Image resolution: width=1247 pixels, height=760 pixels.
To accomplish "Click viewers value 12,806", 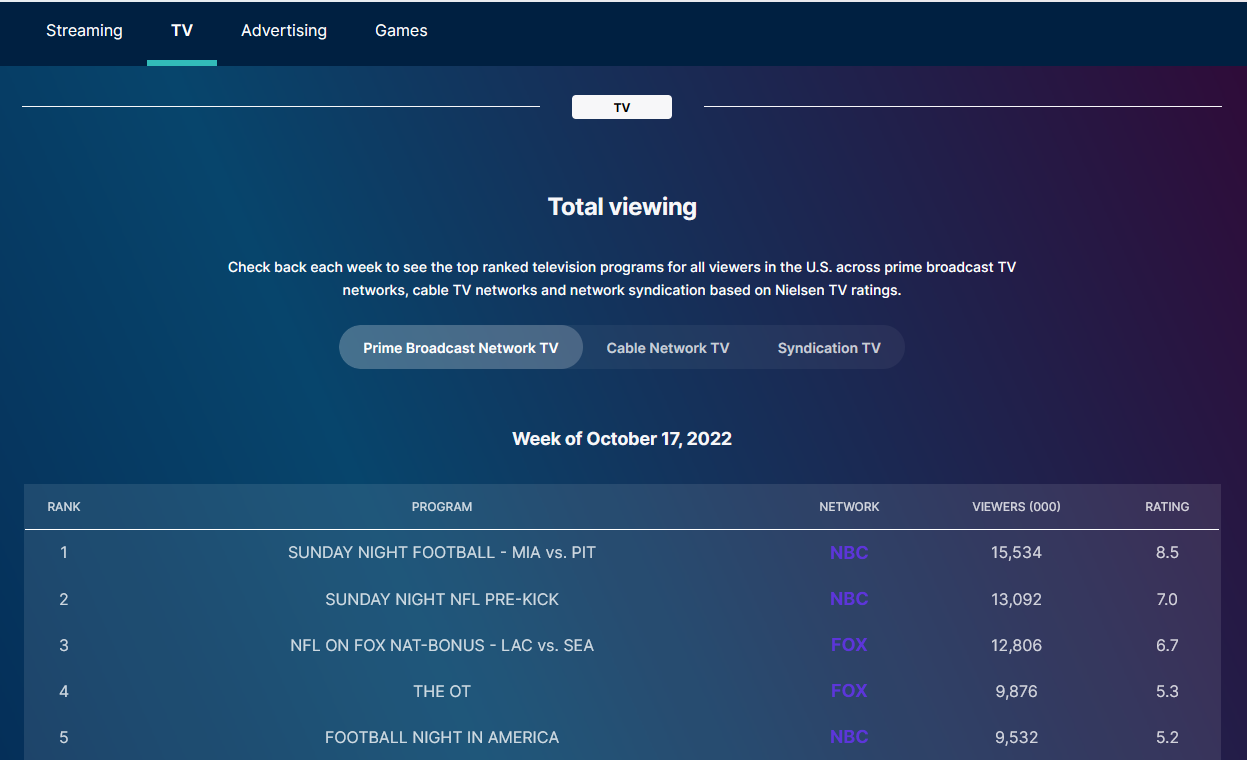I will point(1016,645).
